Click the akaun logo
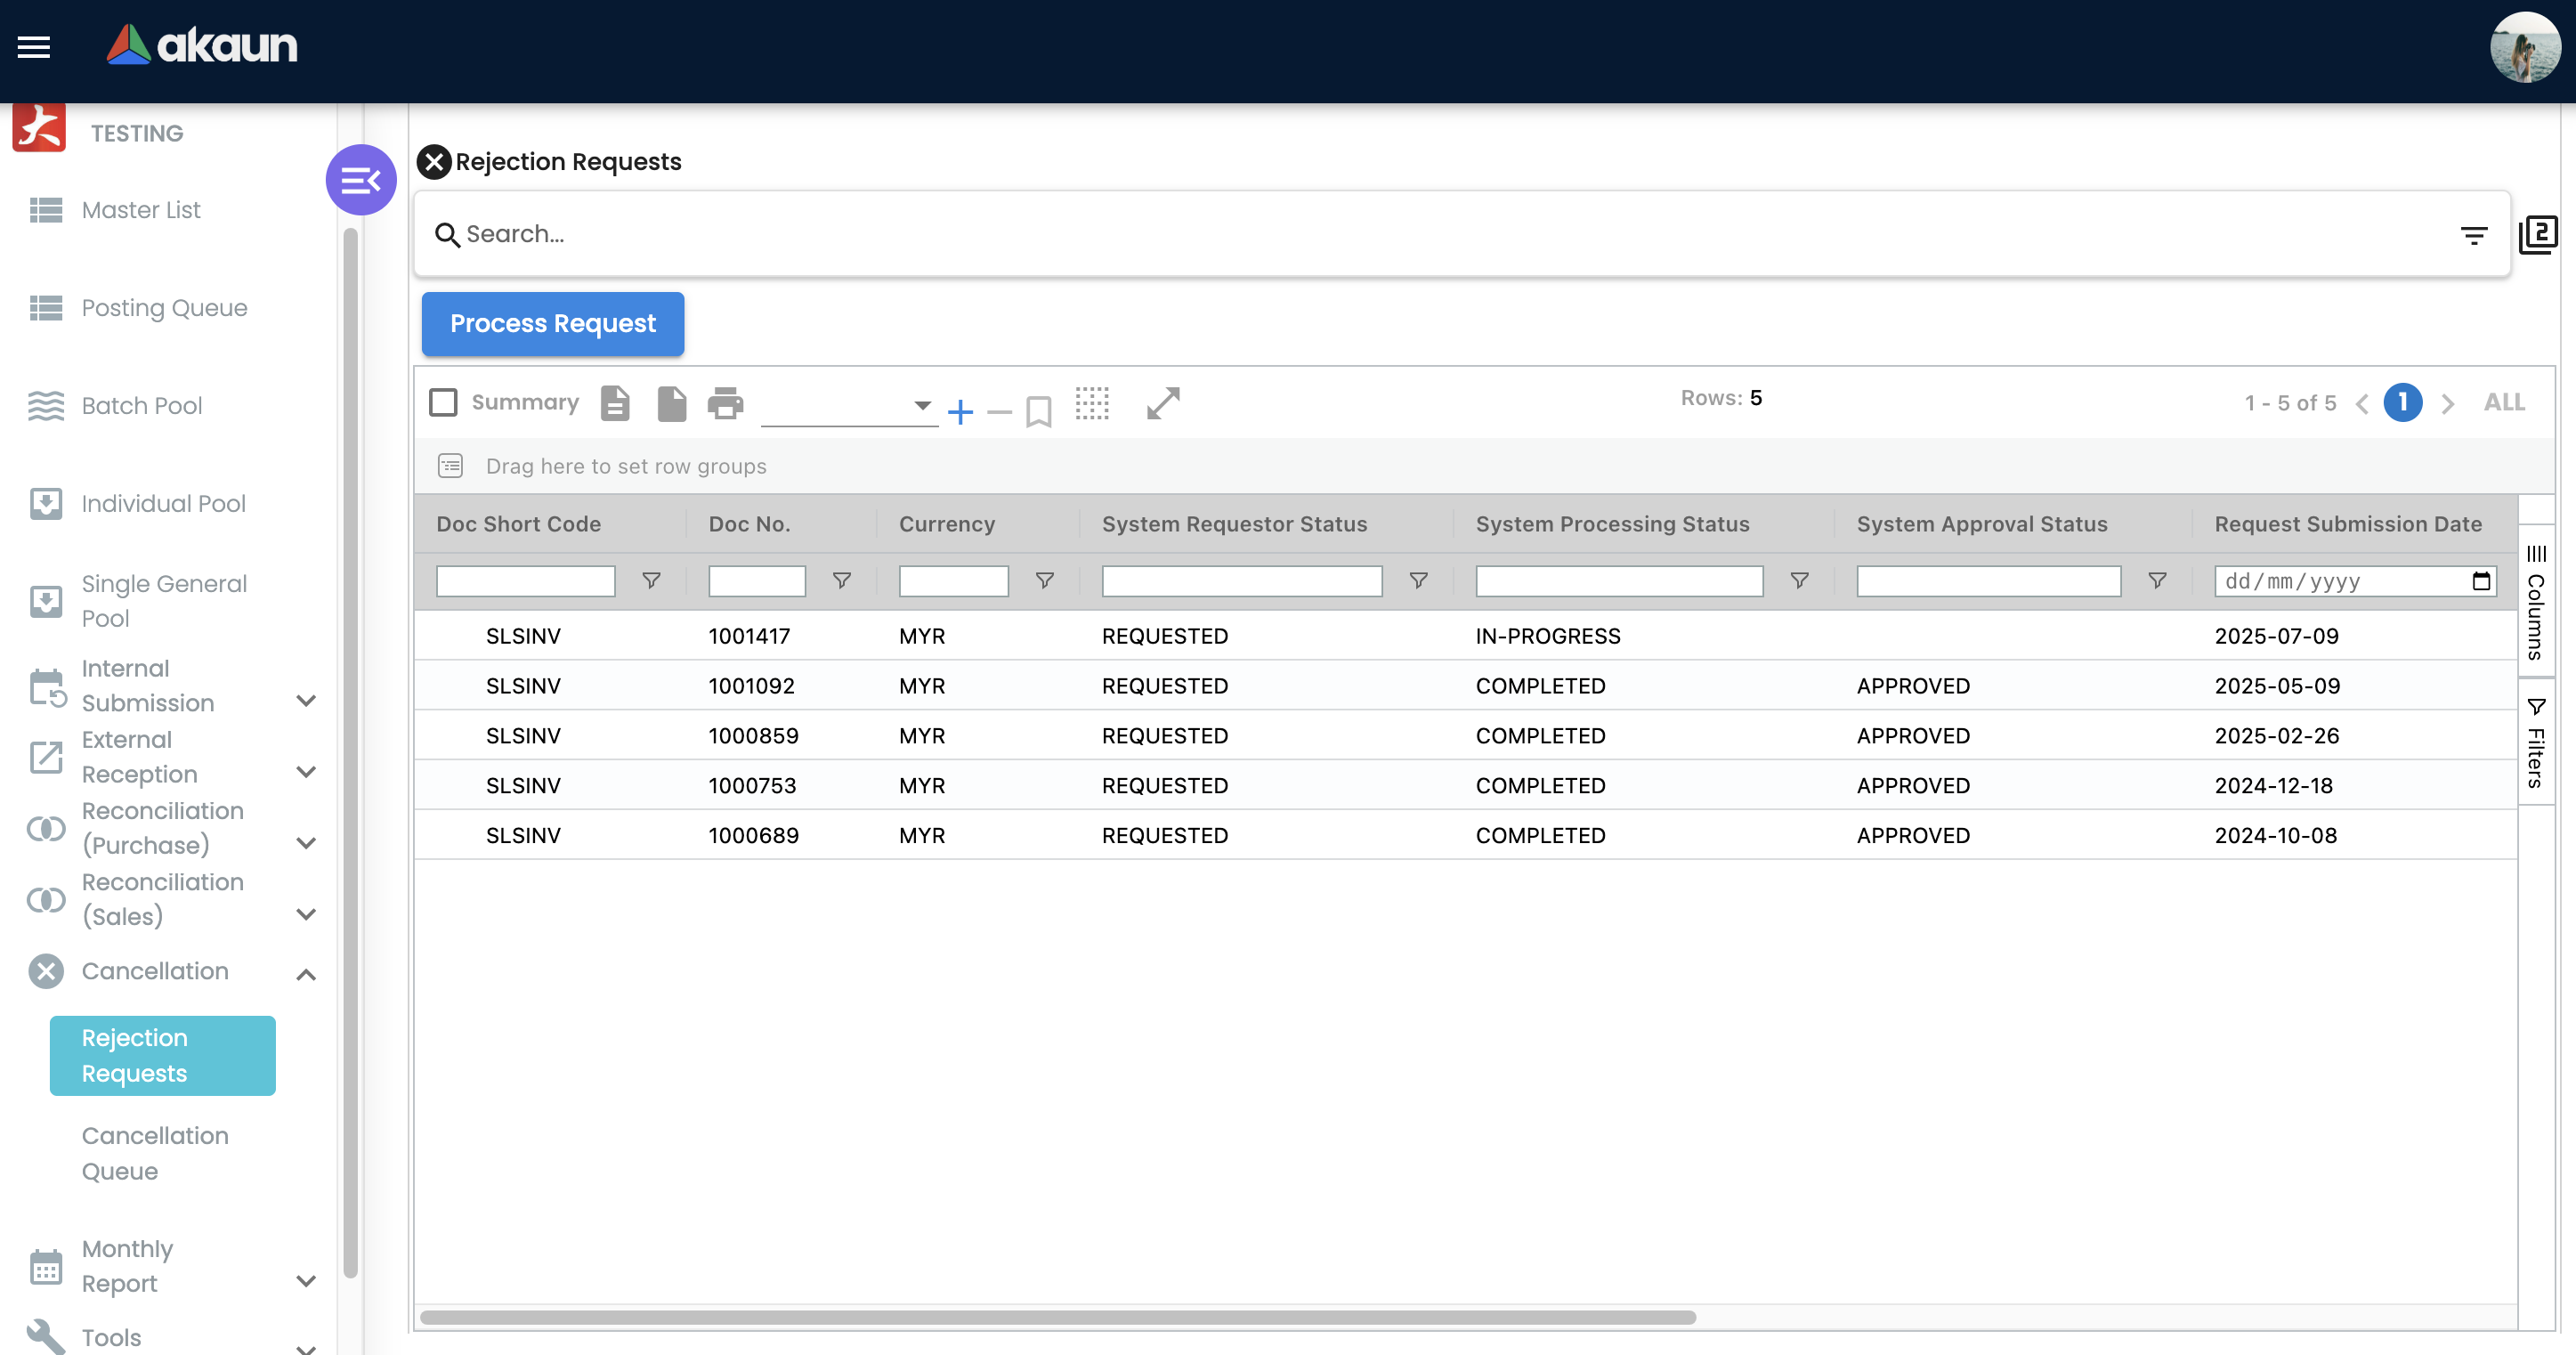 pyautogui.click(x=202, y=45)
